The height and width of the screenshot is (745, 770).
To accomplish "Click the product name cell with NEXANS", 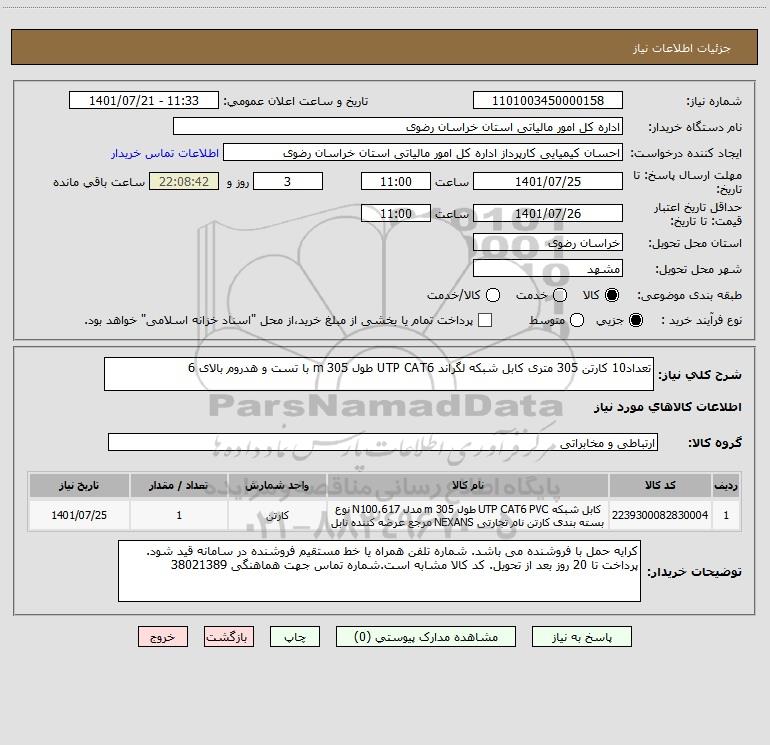I will click(x=468, y=515).
